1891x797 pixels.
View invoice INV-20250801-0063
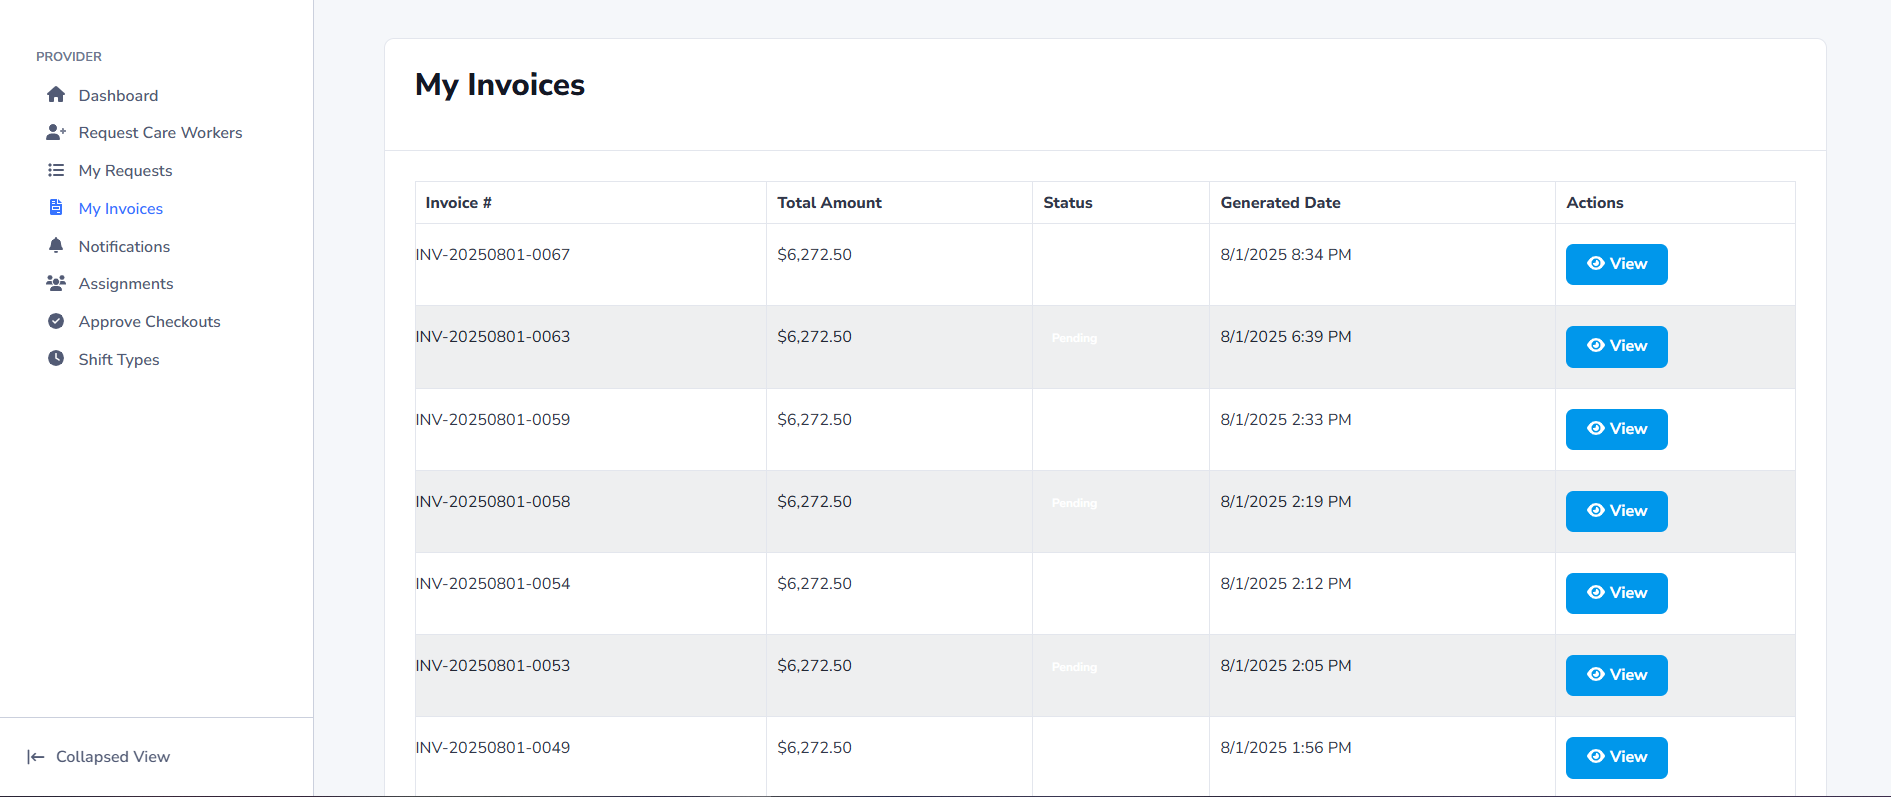click(x=1616, y=346)
